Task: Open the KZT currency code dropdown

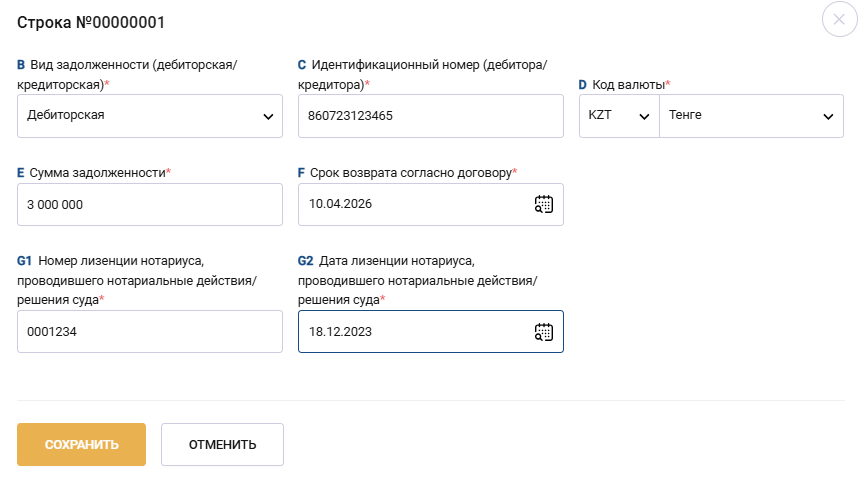Action: pyautogui.click(x=619, y=116)
